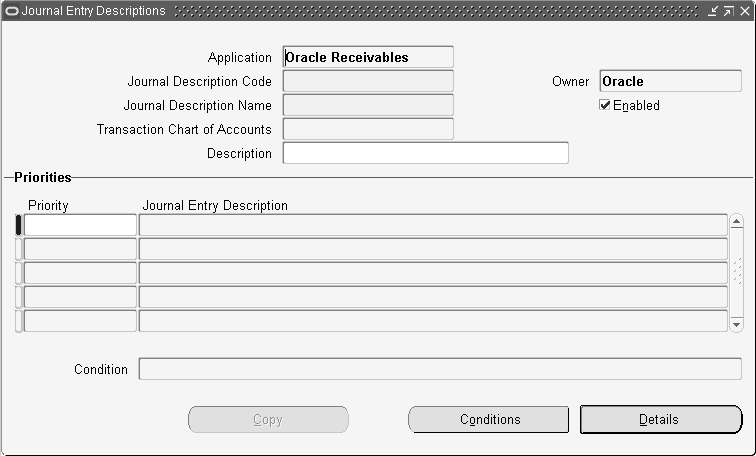Focus the Journal Description Code field

[x=368, y=81]
